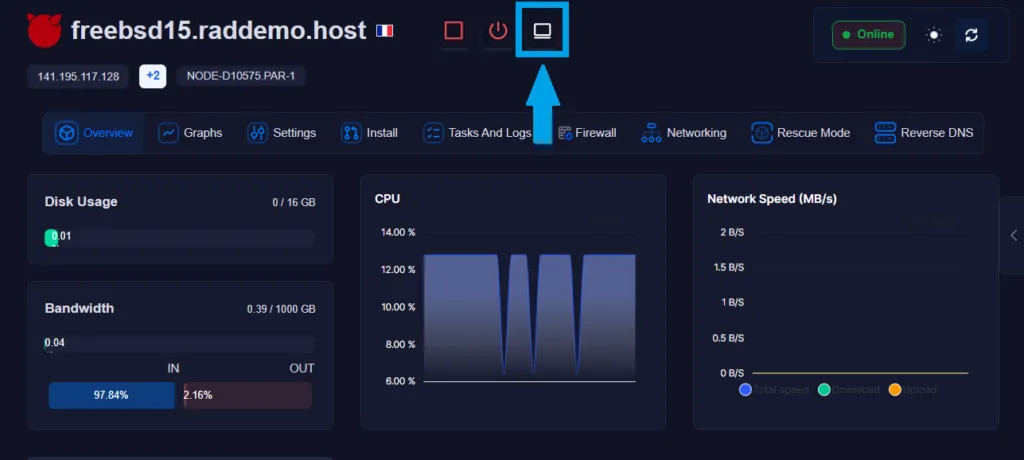Open the Reverse DNS tab

coord(924,133)
